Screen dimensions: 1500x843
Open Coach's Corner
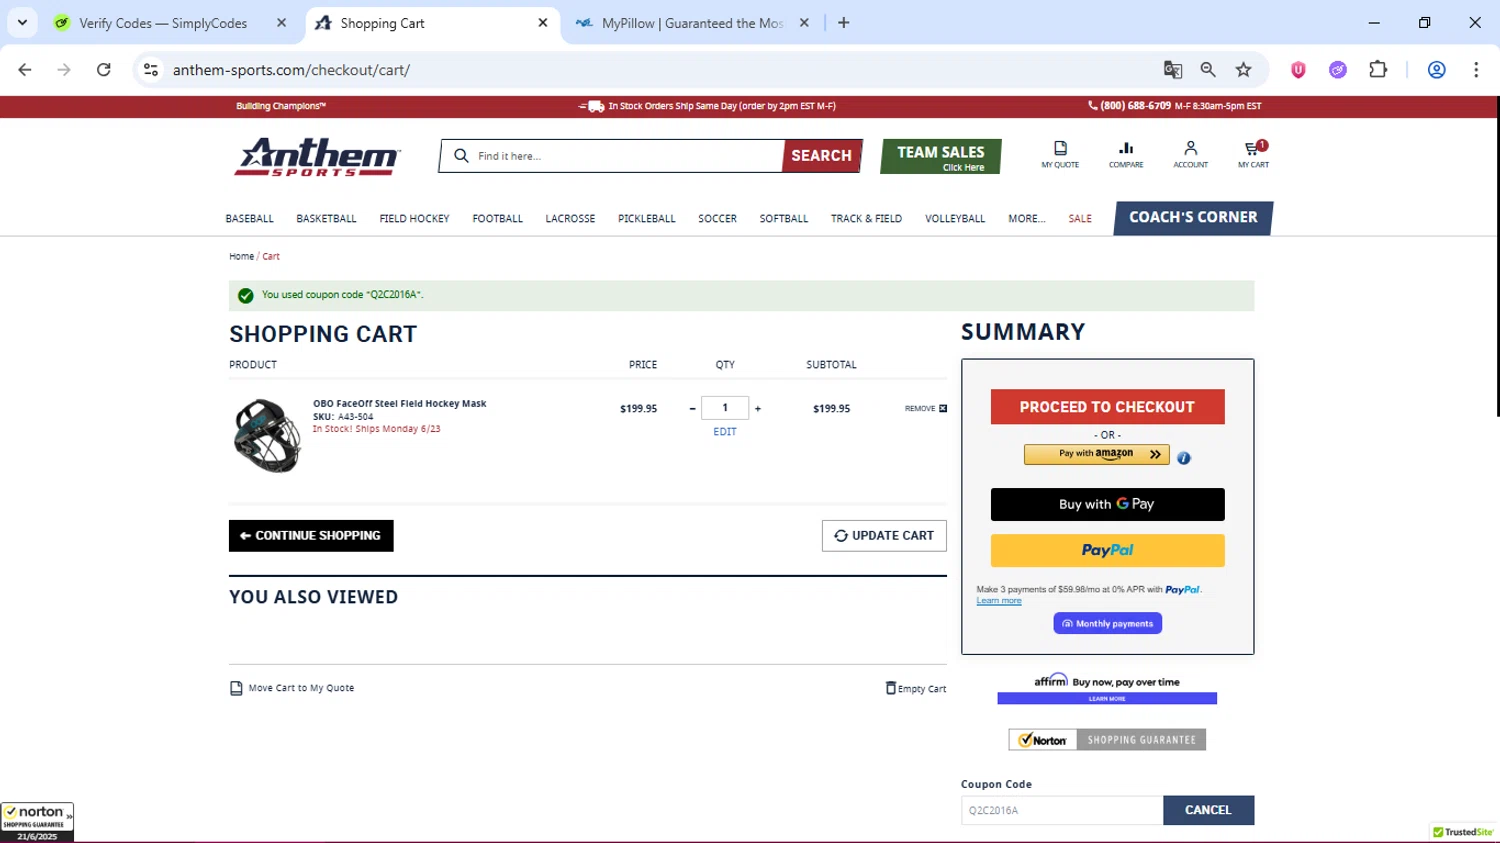click(1193, 218)
